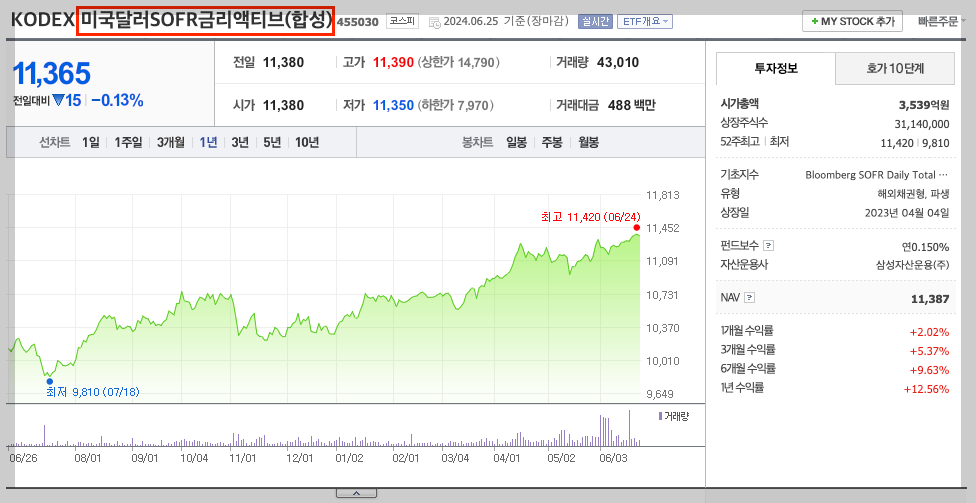Select the 1일 line chart period
976x503 pixels.
pos(91,143)
